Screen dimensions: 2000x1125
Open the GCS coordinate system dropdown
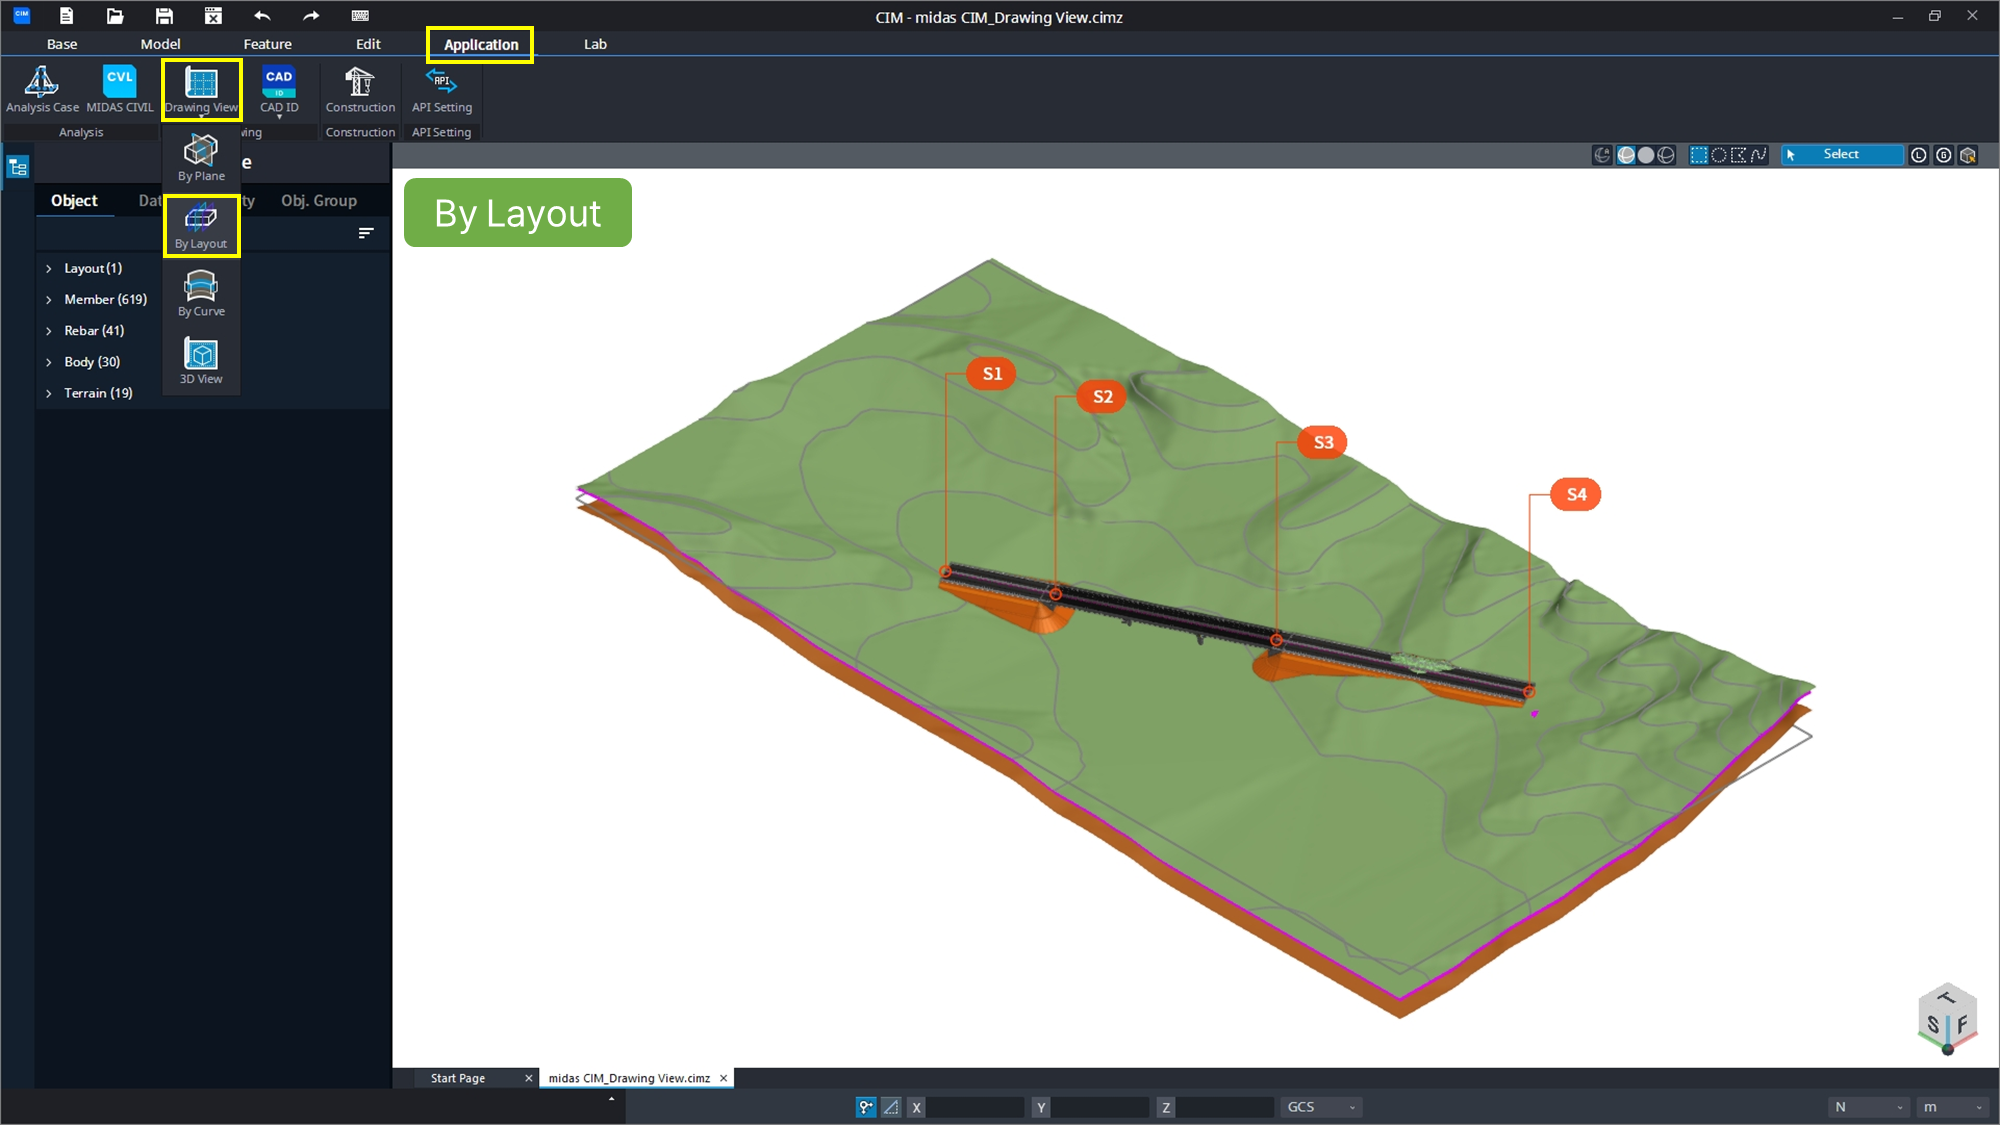pyautogui.click(x=1321, y=1107)
